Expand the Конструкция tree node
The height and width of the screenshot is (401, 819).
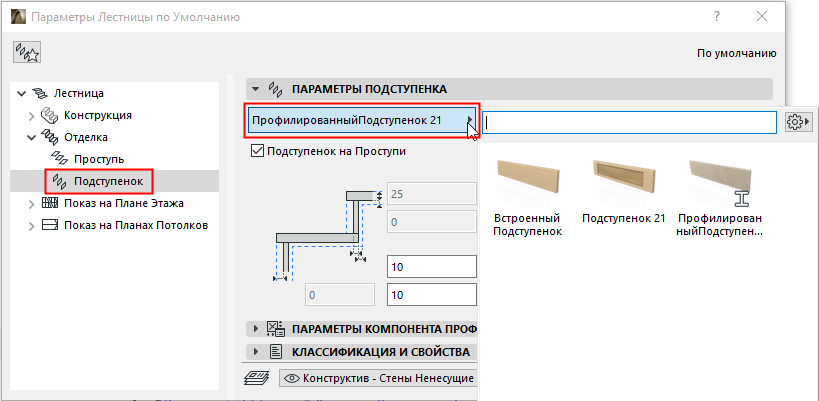(31, 116)
